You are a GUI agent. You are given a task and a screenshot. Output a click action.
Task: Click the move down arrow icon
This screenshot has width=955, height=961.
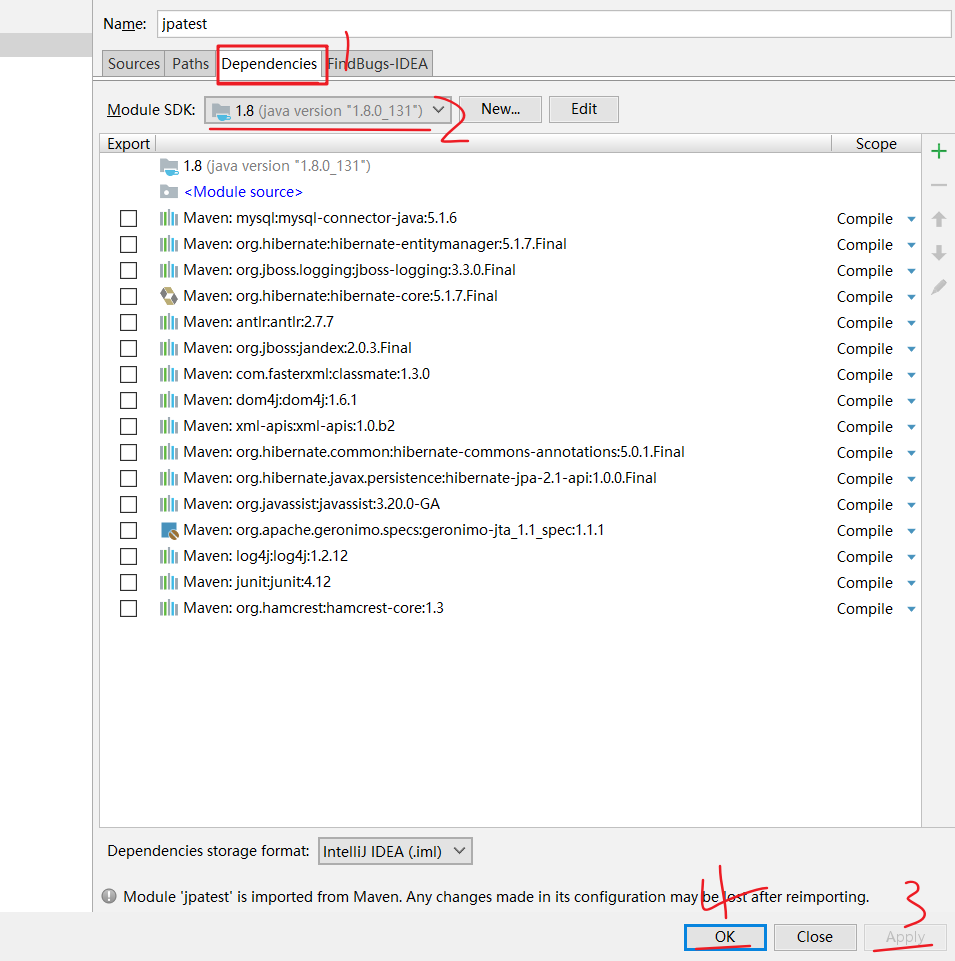click(x=938, y=253)
